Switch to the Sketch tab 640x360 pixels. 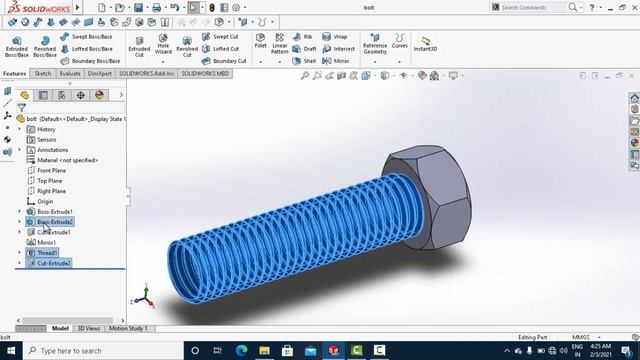[43, 73]
